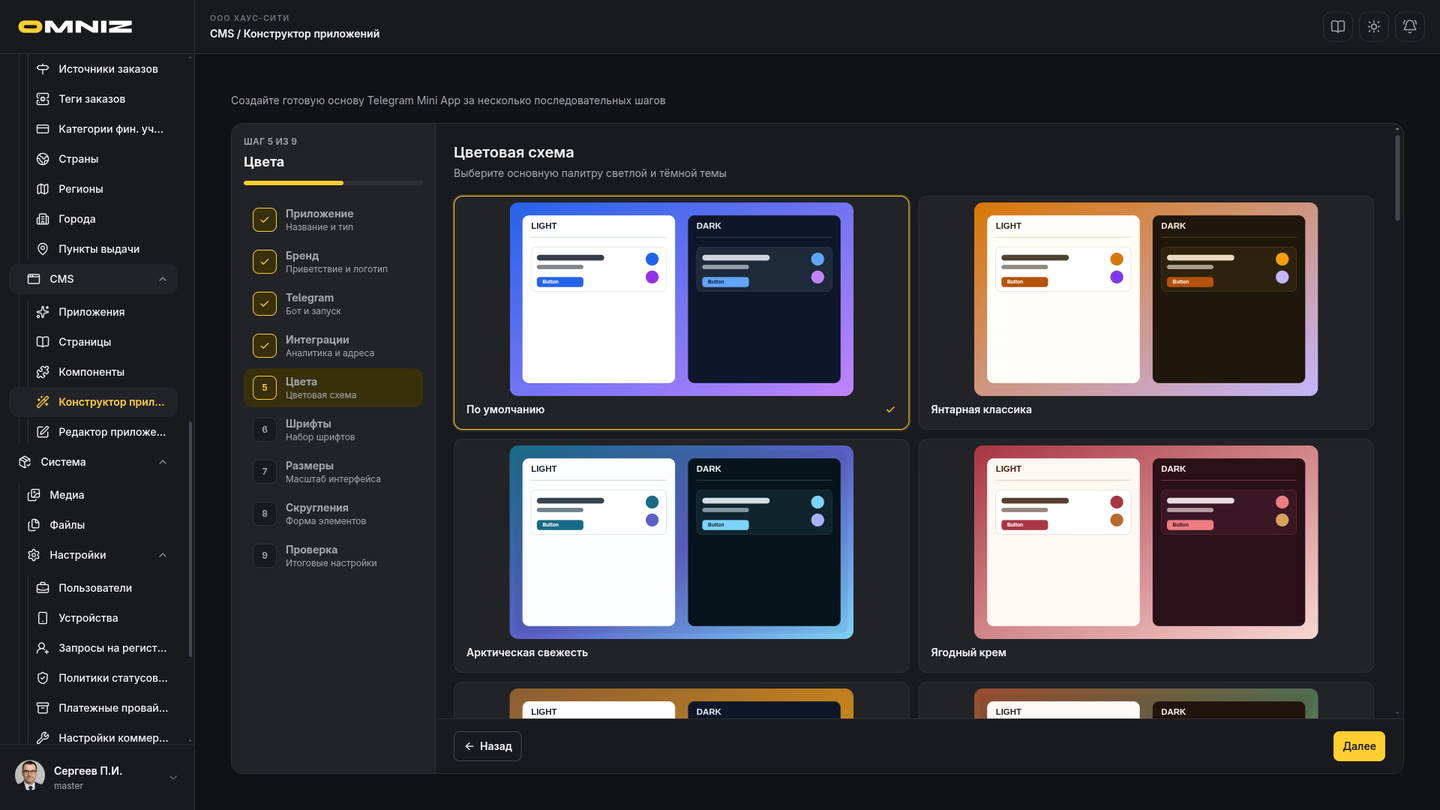Jump to step 9 Проверка

tap(333, 556)
